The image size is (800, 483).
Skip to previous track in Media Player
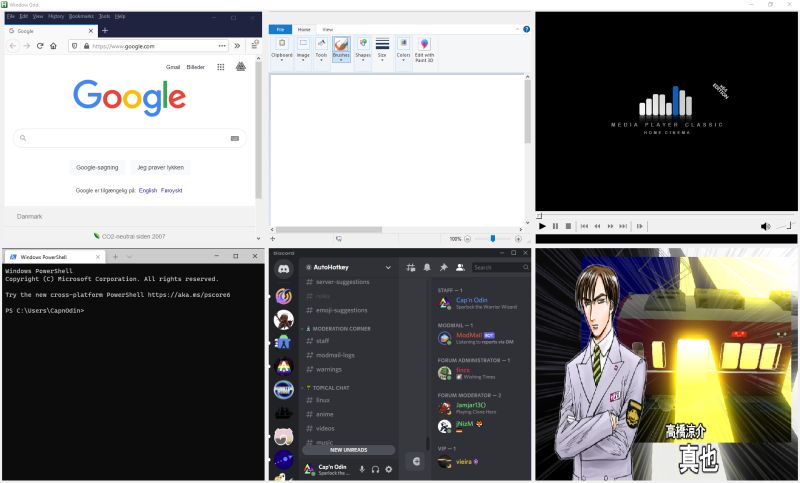[x=584, y=226]
